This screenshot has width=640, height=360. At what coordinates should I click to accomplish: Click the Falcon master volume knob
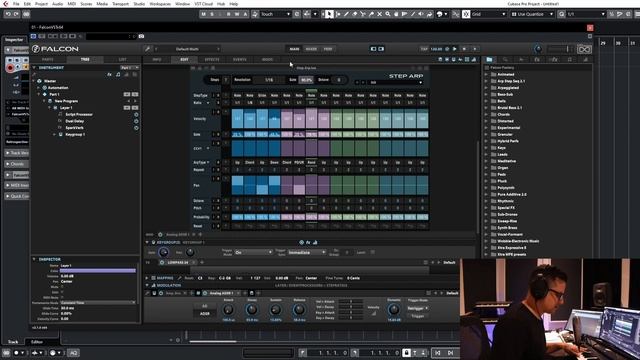[x=538, y=49]
